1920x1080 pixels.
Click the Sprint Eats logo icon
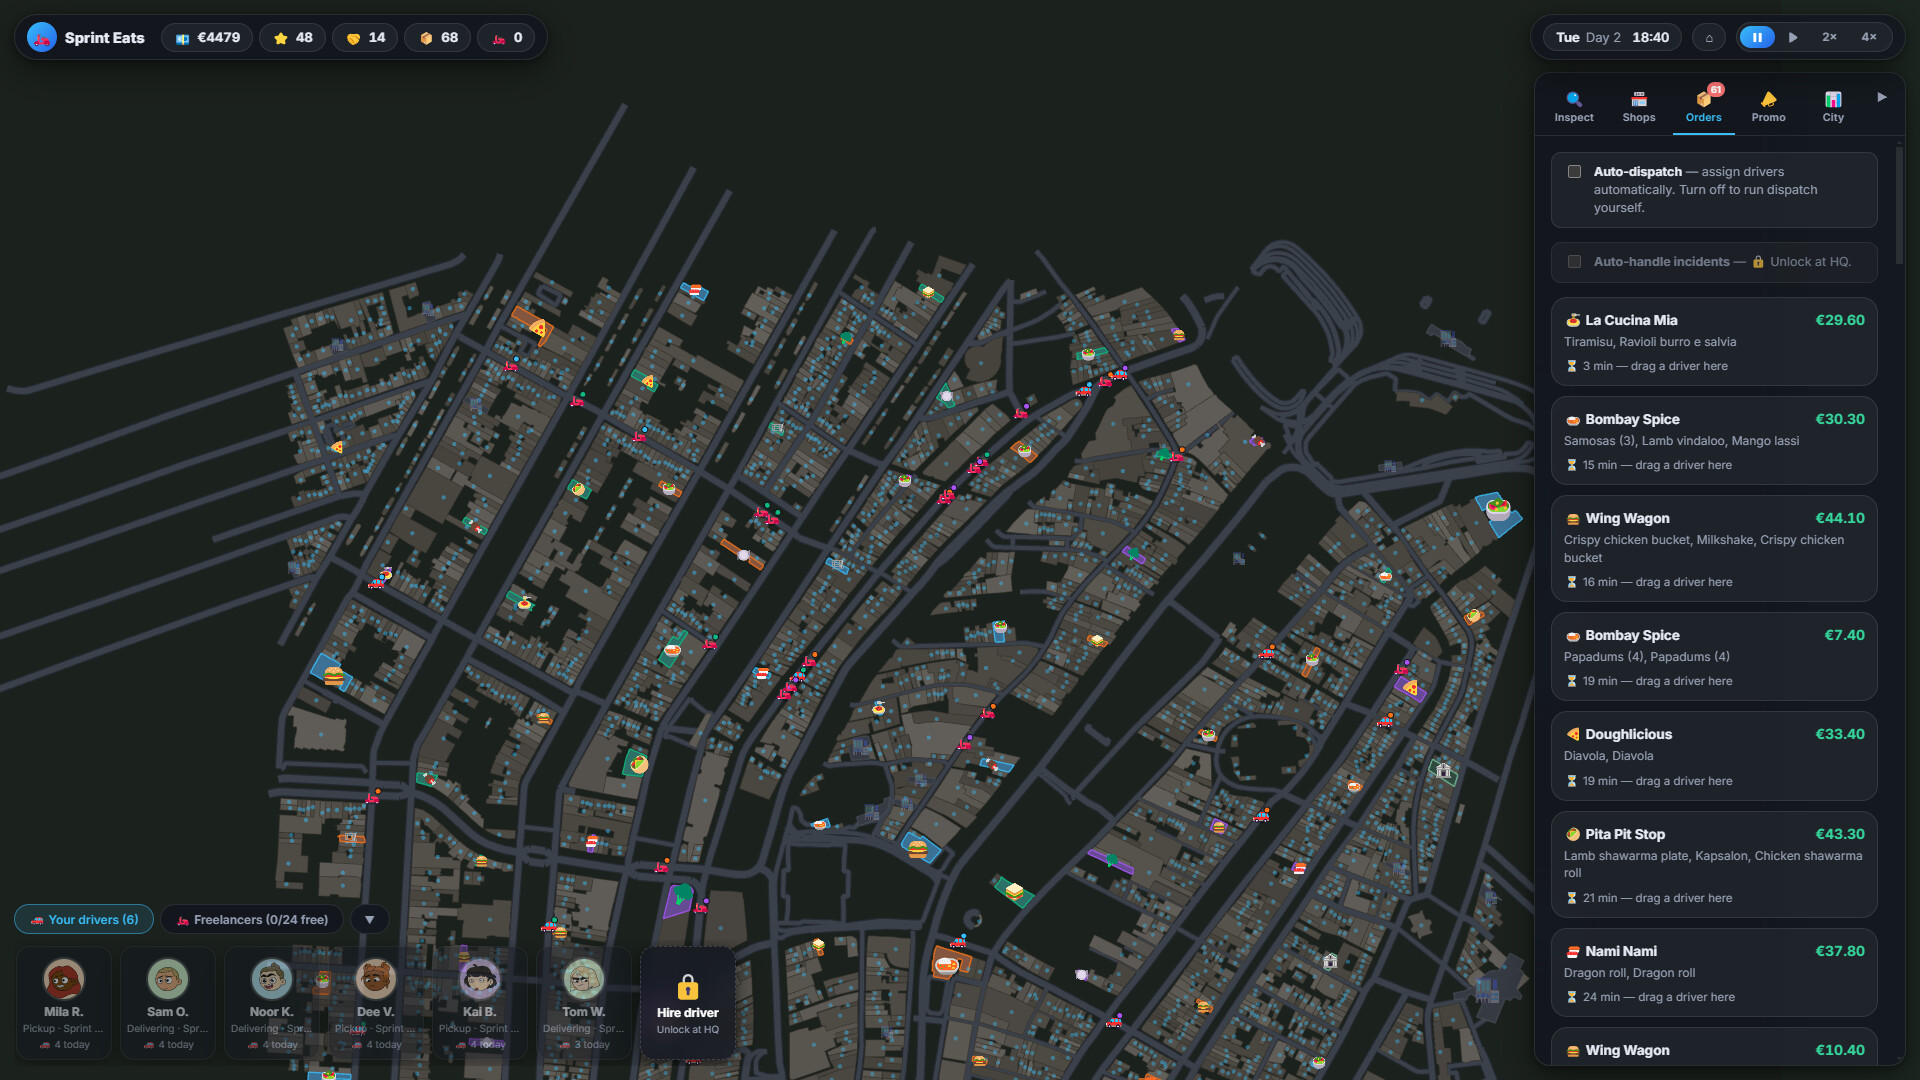coord(41,38)
